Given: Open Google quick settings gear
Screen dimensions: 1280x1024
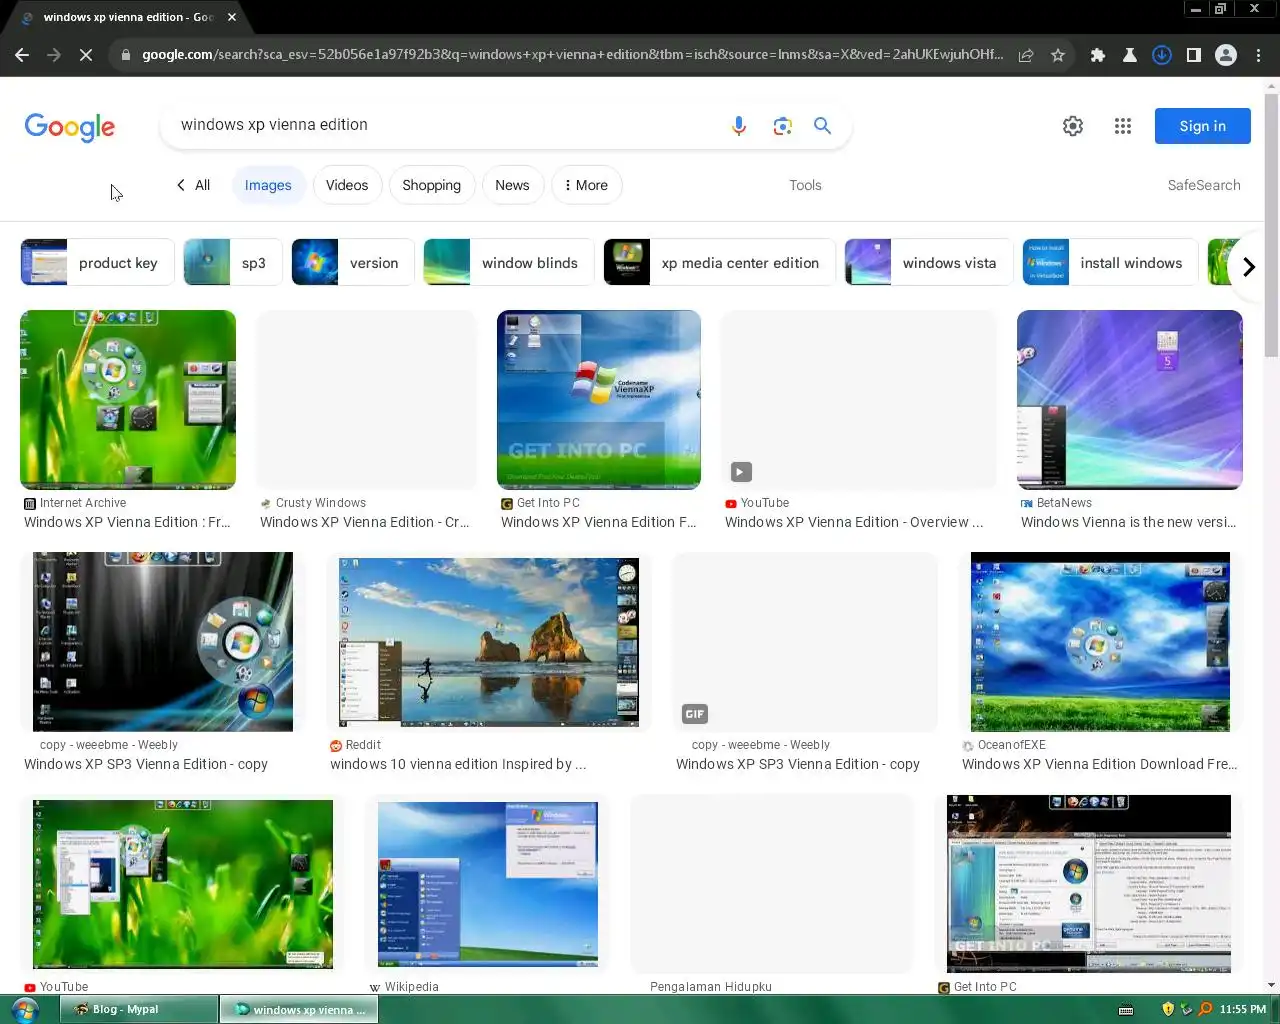Looking at the screenshot, I should click(1073, 126).
